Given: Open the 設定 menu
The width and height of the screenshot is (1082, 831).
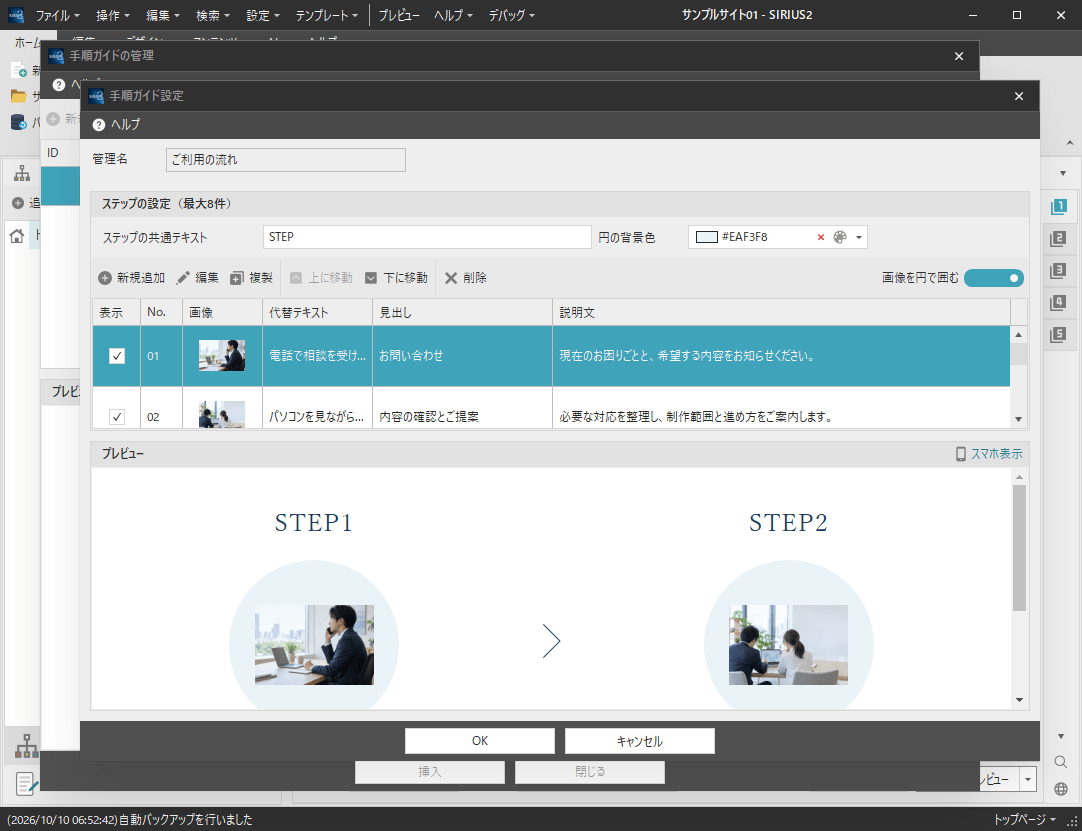Looking at the screenshot, I should coord(263,15).
